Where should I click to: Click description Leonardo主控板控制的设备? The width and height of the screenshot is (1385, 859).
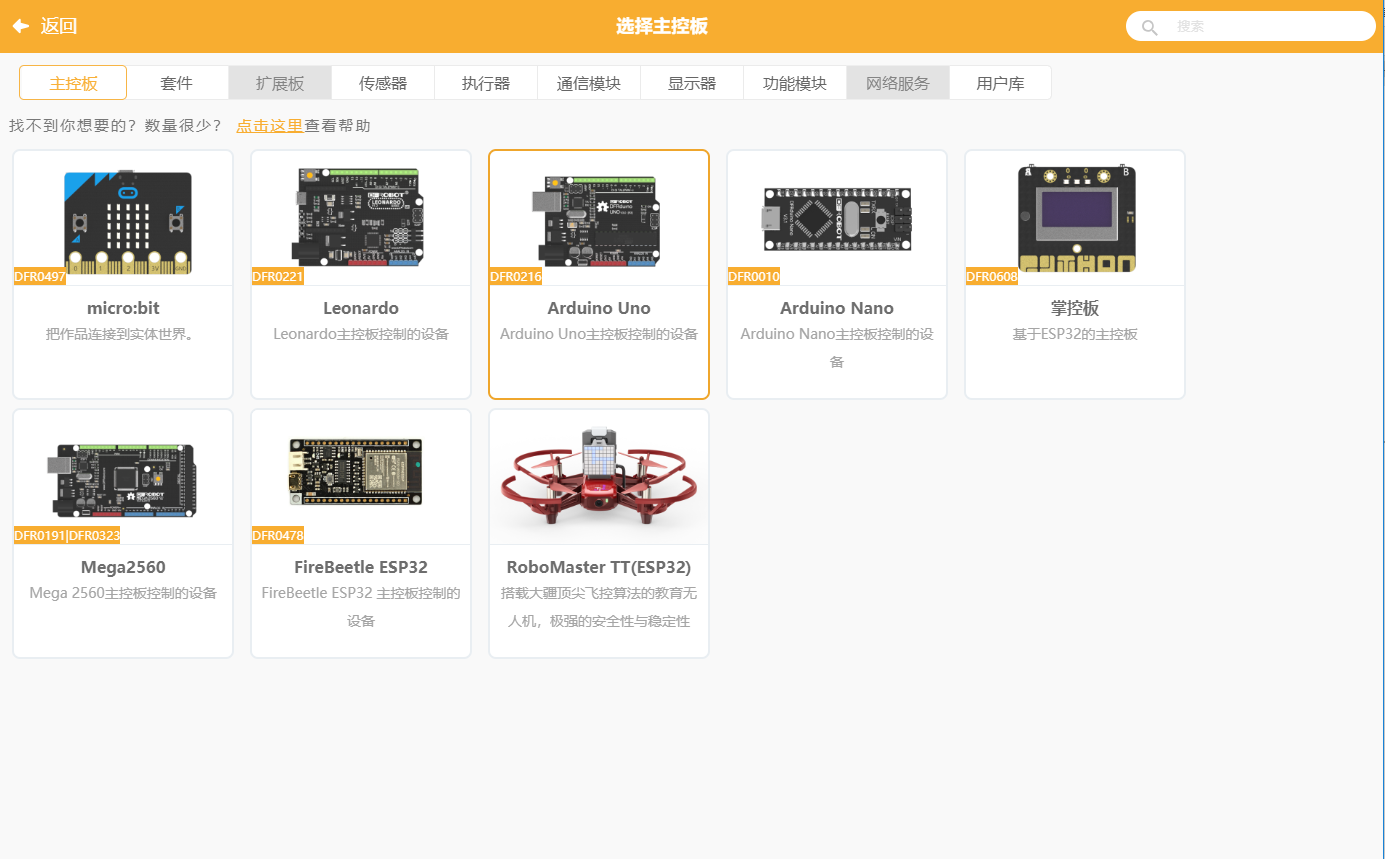(x=361, y=334)
